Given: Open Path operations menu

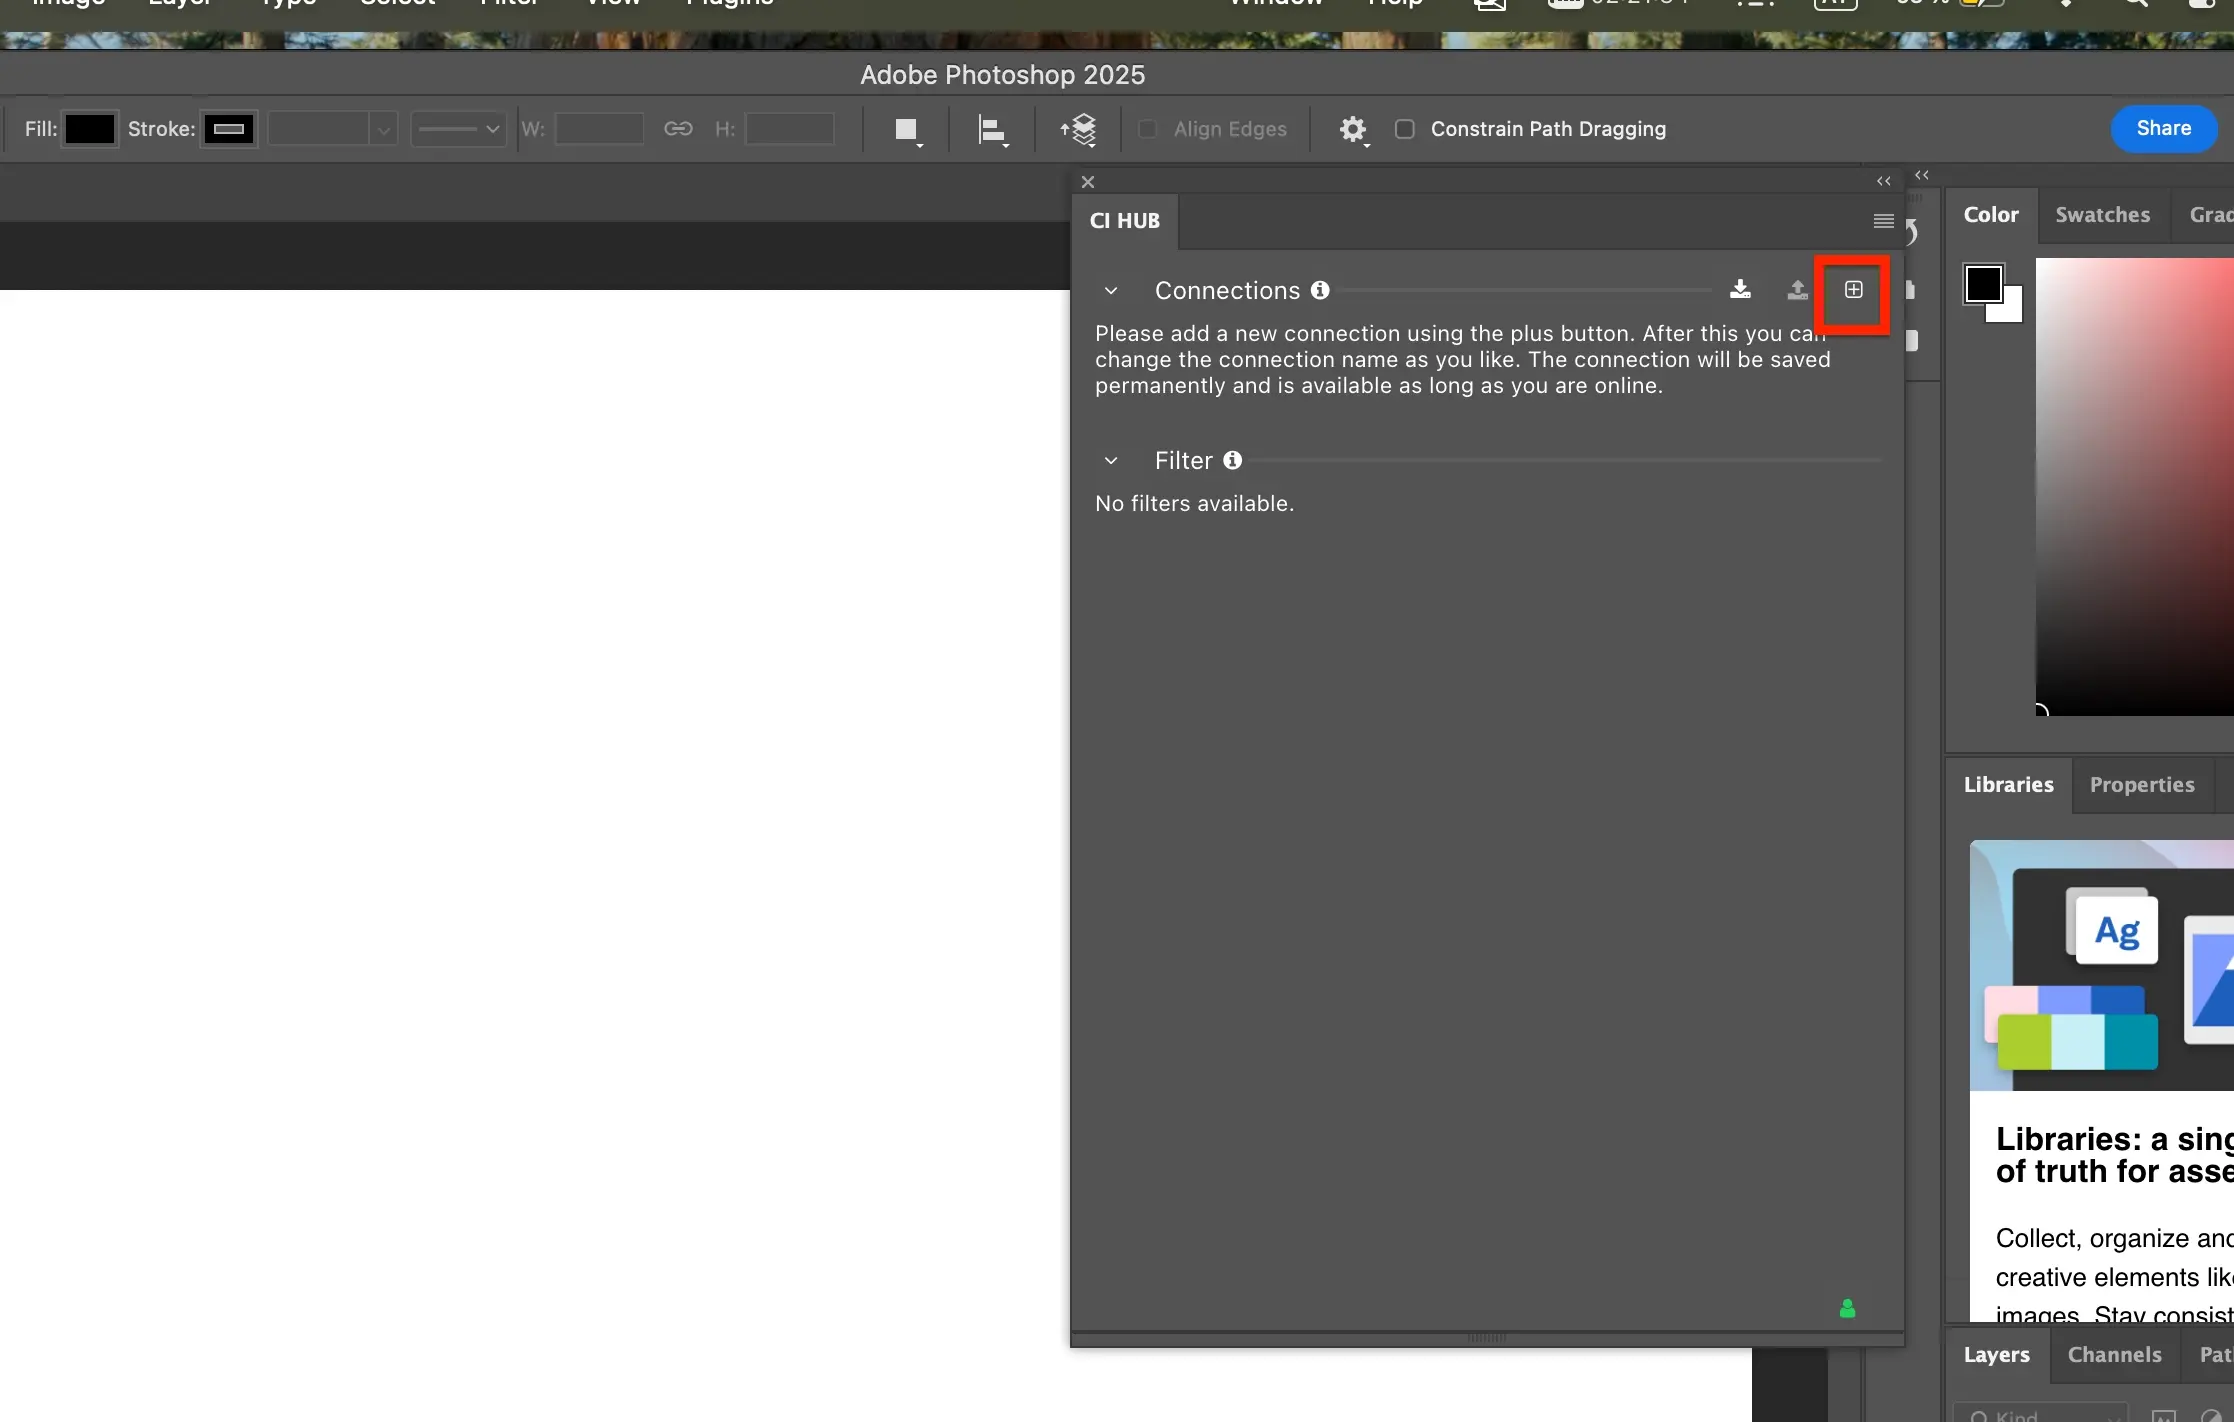Looking at the screenshot, I should (907, 130).
